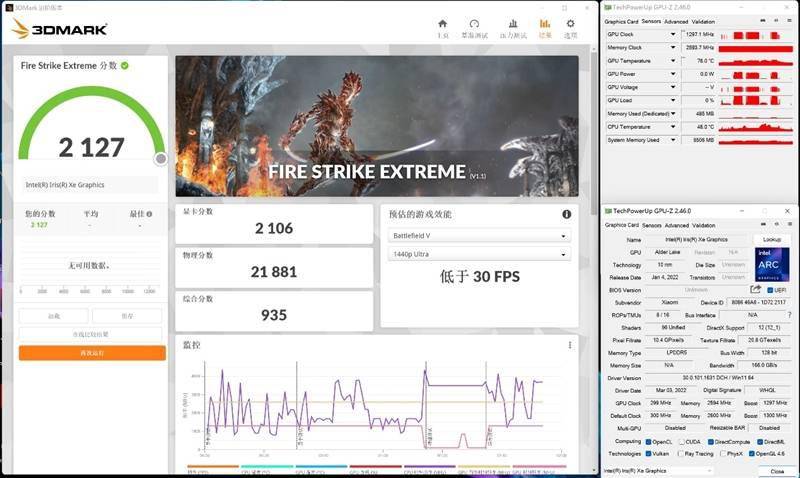Viewport: 800px width, 478px height.
Task: Switch to Advanced tab in upper GPU-Z window
Action: point(676,21)
